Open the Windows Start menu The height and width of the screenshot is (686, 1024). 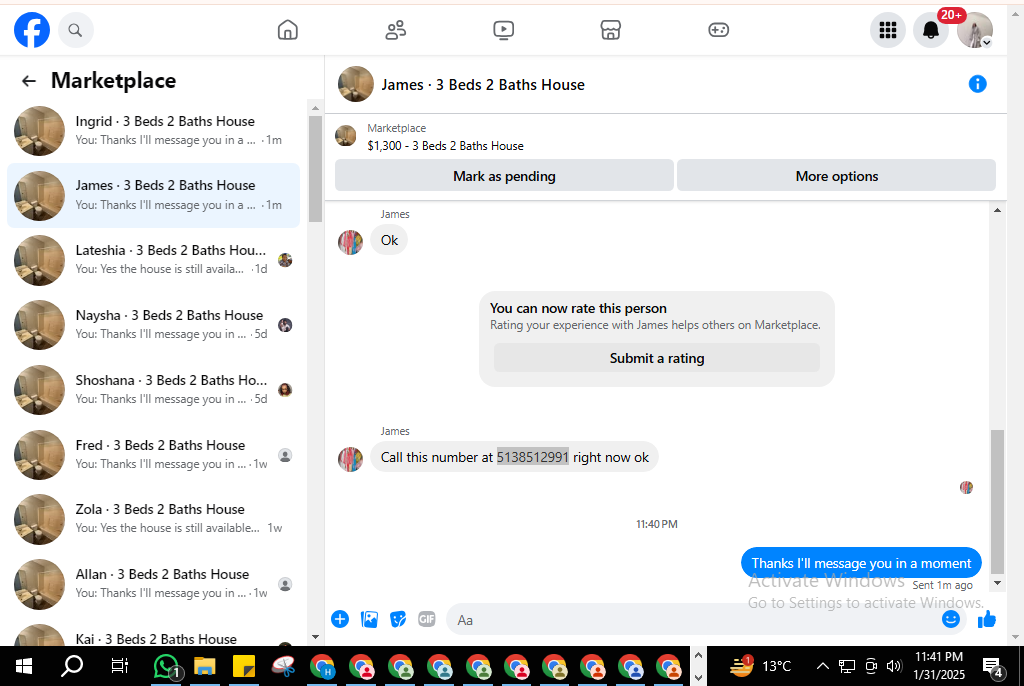pyautogui.click(x=24, y=666)
